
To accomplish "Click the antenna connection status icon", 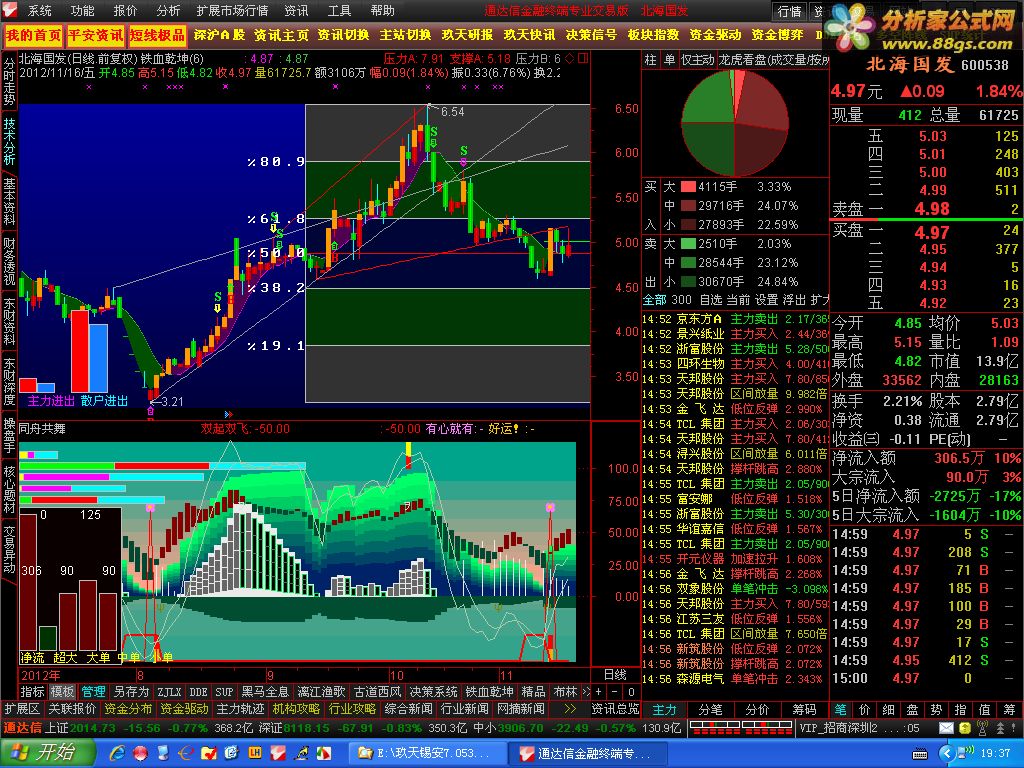I will [982, 728].
